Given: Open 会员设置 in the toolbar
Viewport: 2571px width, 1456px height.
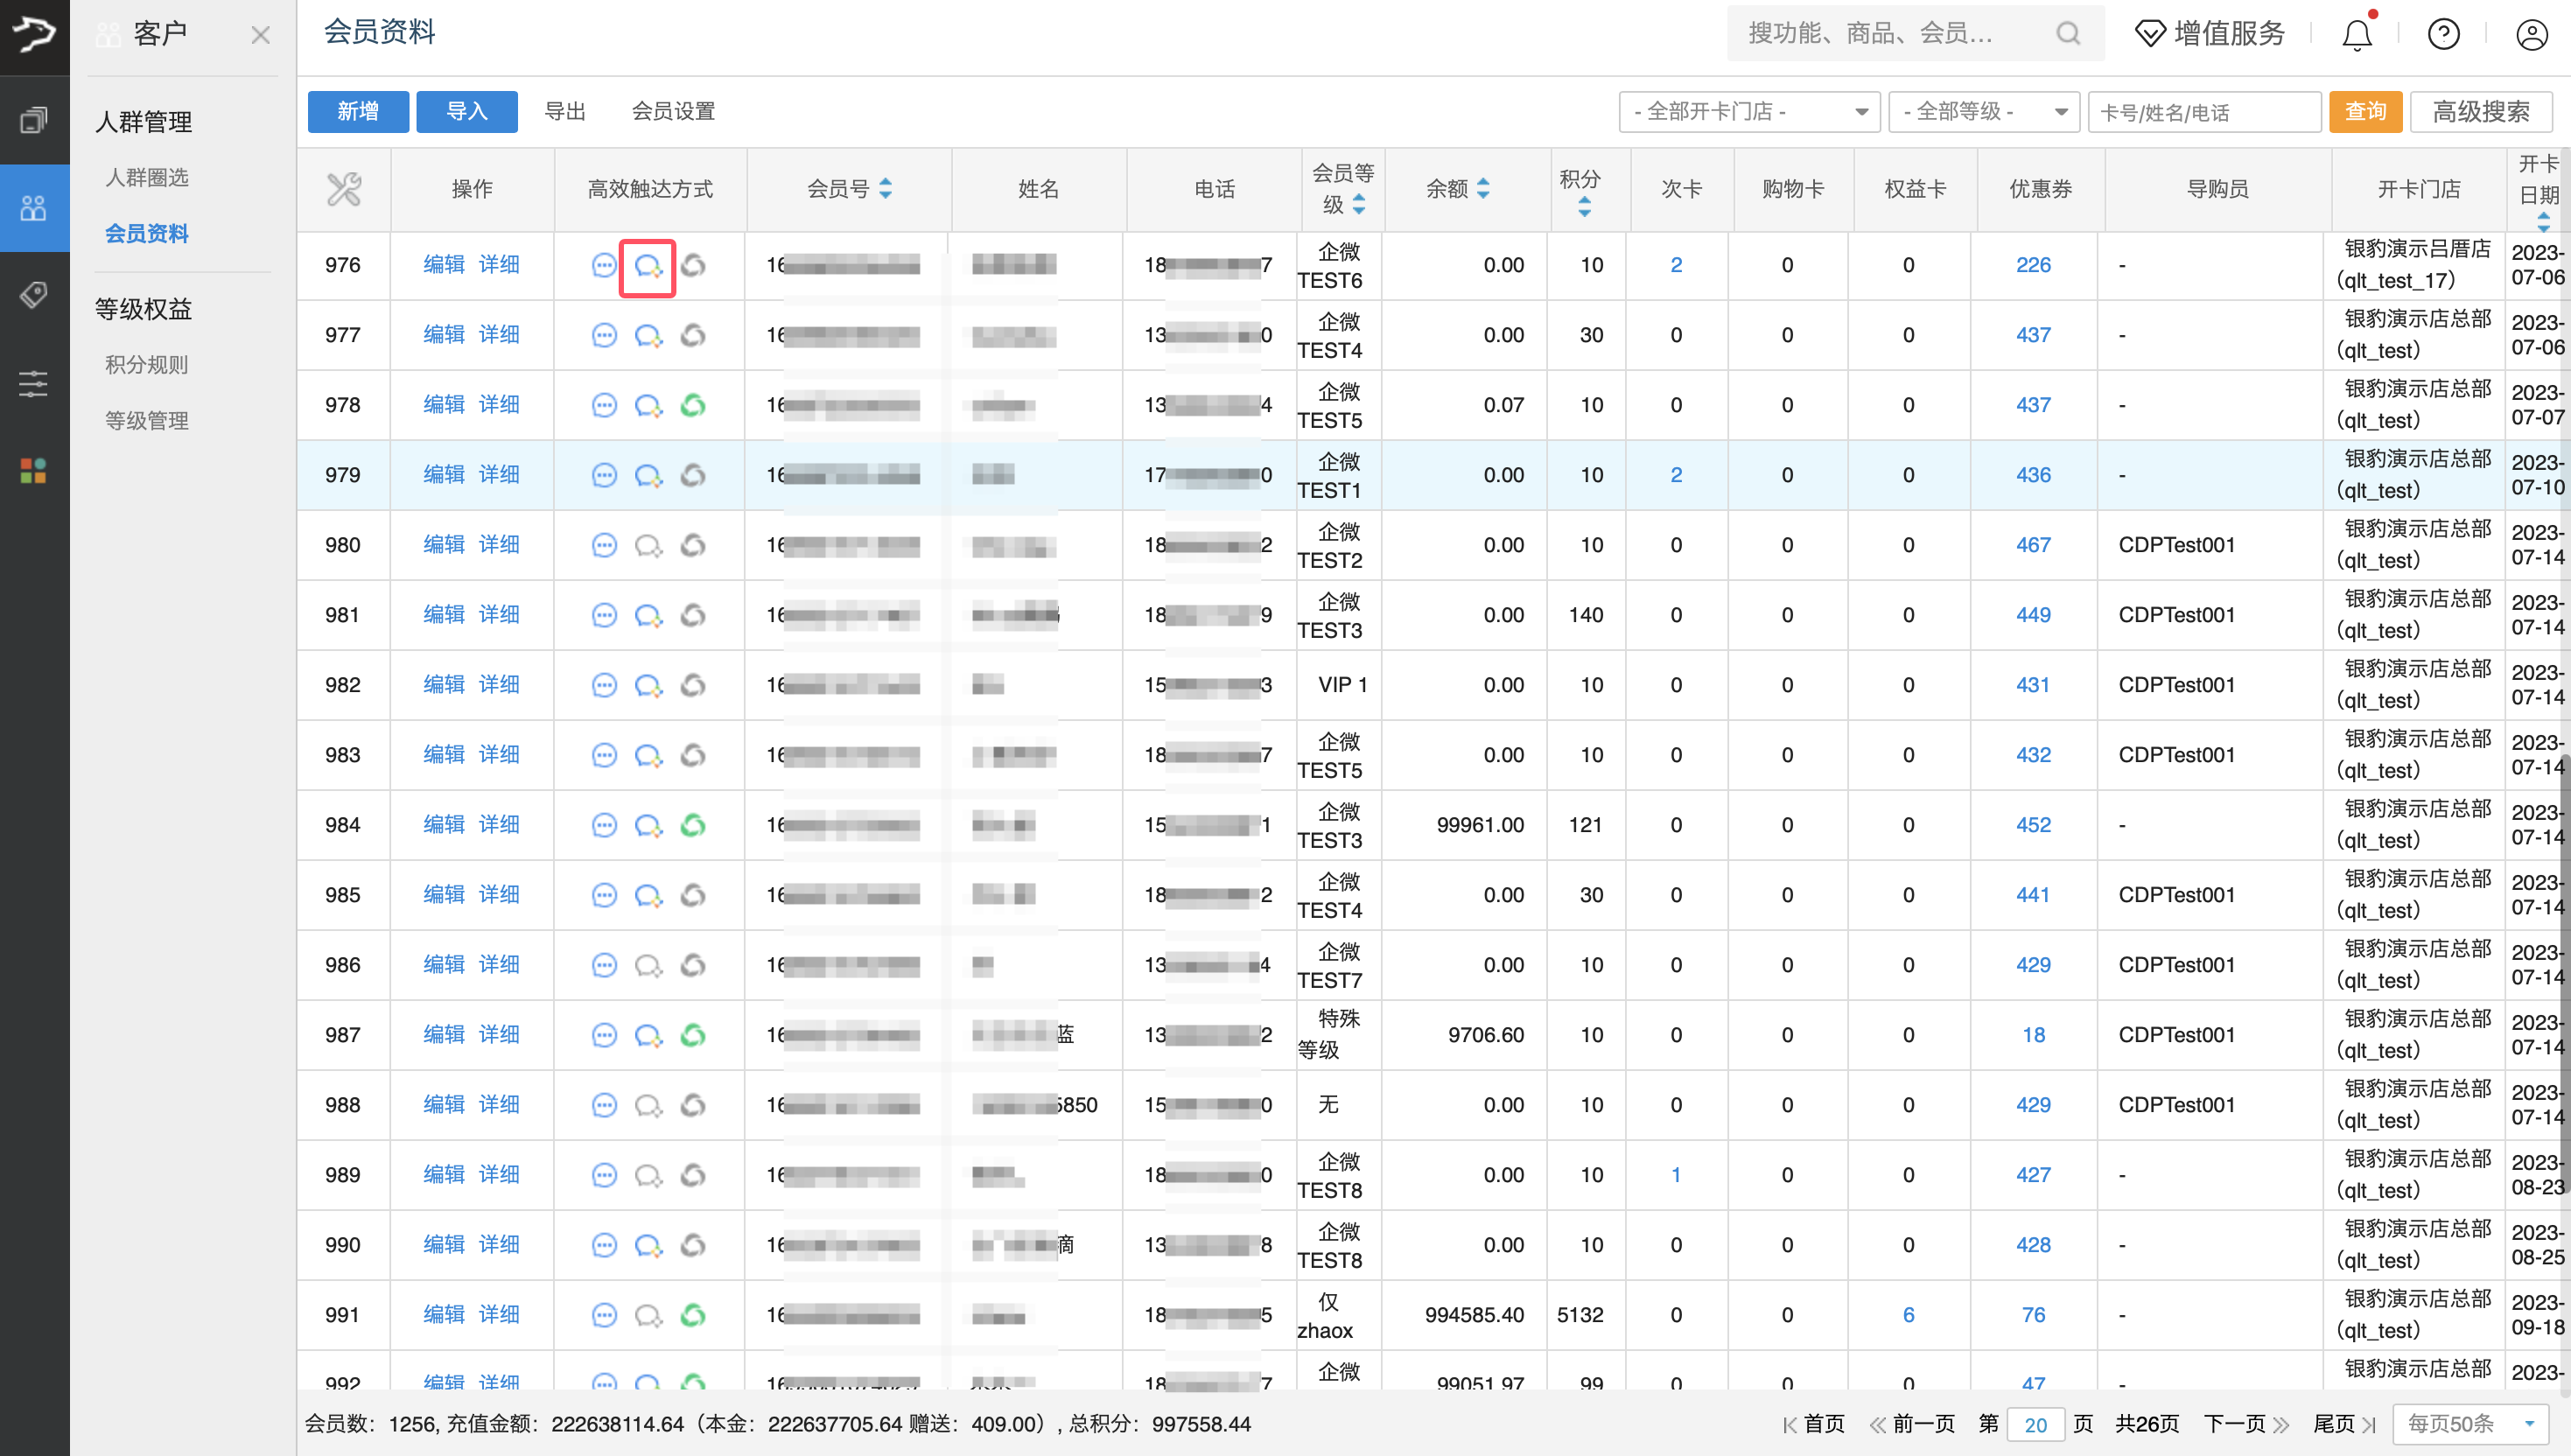Looking at the screenshot, I should pyautogui.click(x=673, y=111).
